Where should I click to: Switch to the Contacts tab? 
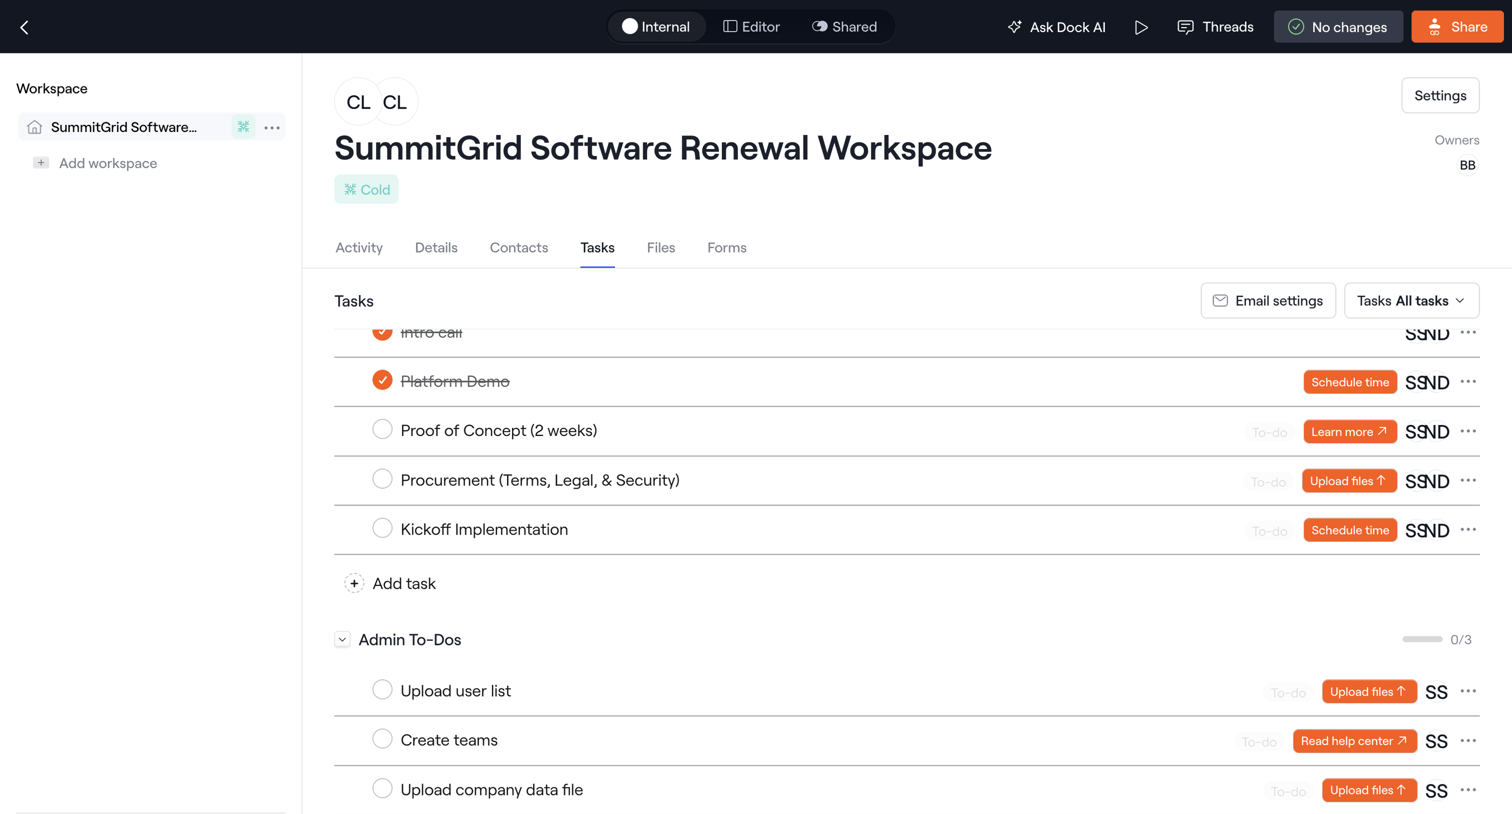(519, 248)
